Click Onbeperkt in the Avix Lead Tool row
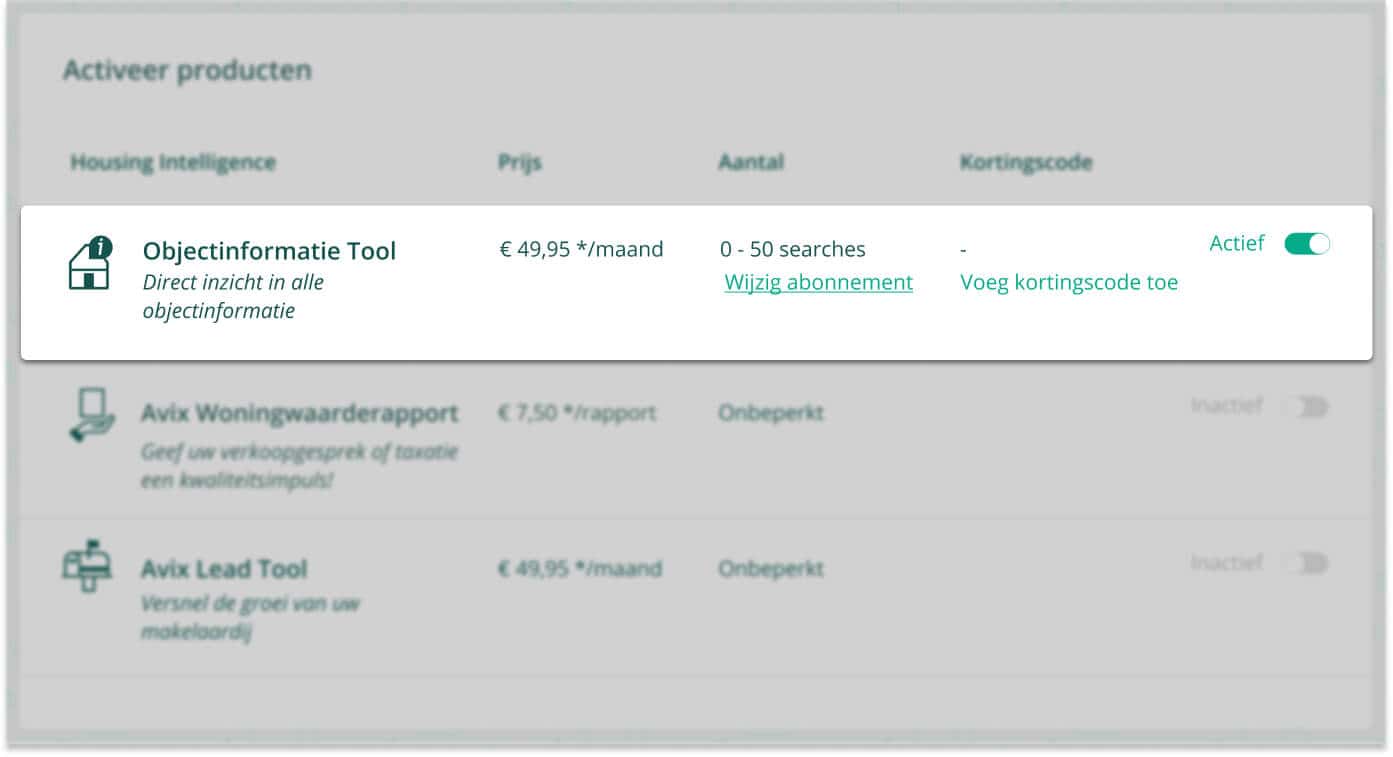 click(x=770, y=569)
